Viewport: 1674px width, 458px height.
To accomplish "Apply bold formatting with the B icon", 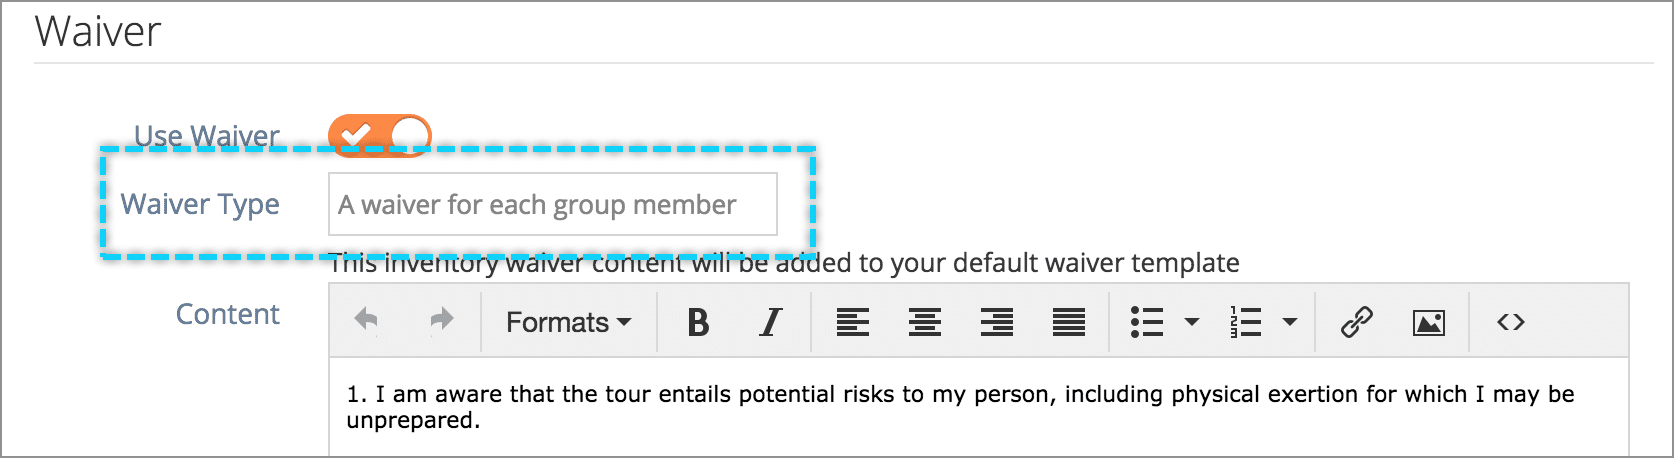I will (x=698, y=322).
